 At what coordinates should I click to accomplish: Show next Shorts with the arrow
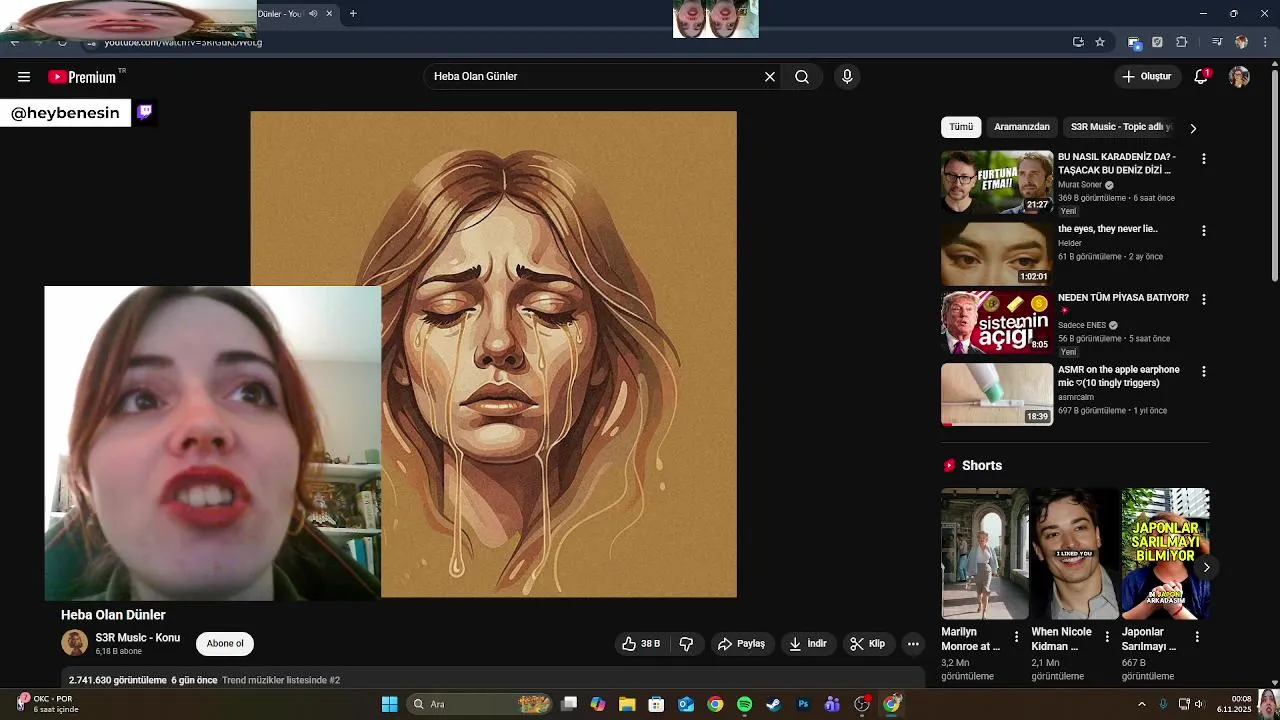pyautogui.click(x=1206, y=567)
